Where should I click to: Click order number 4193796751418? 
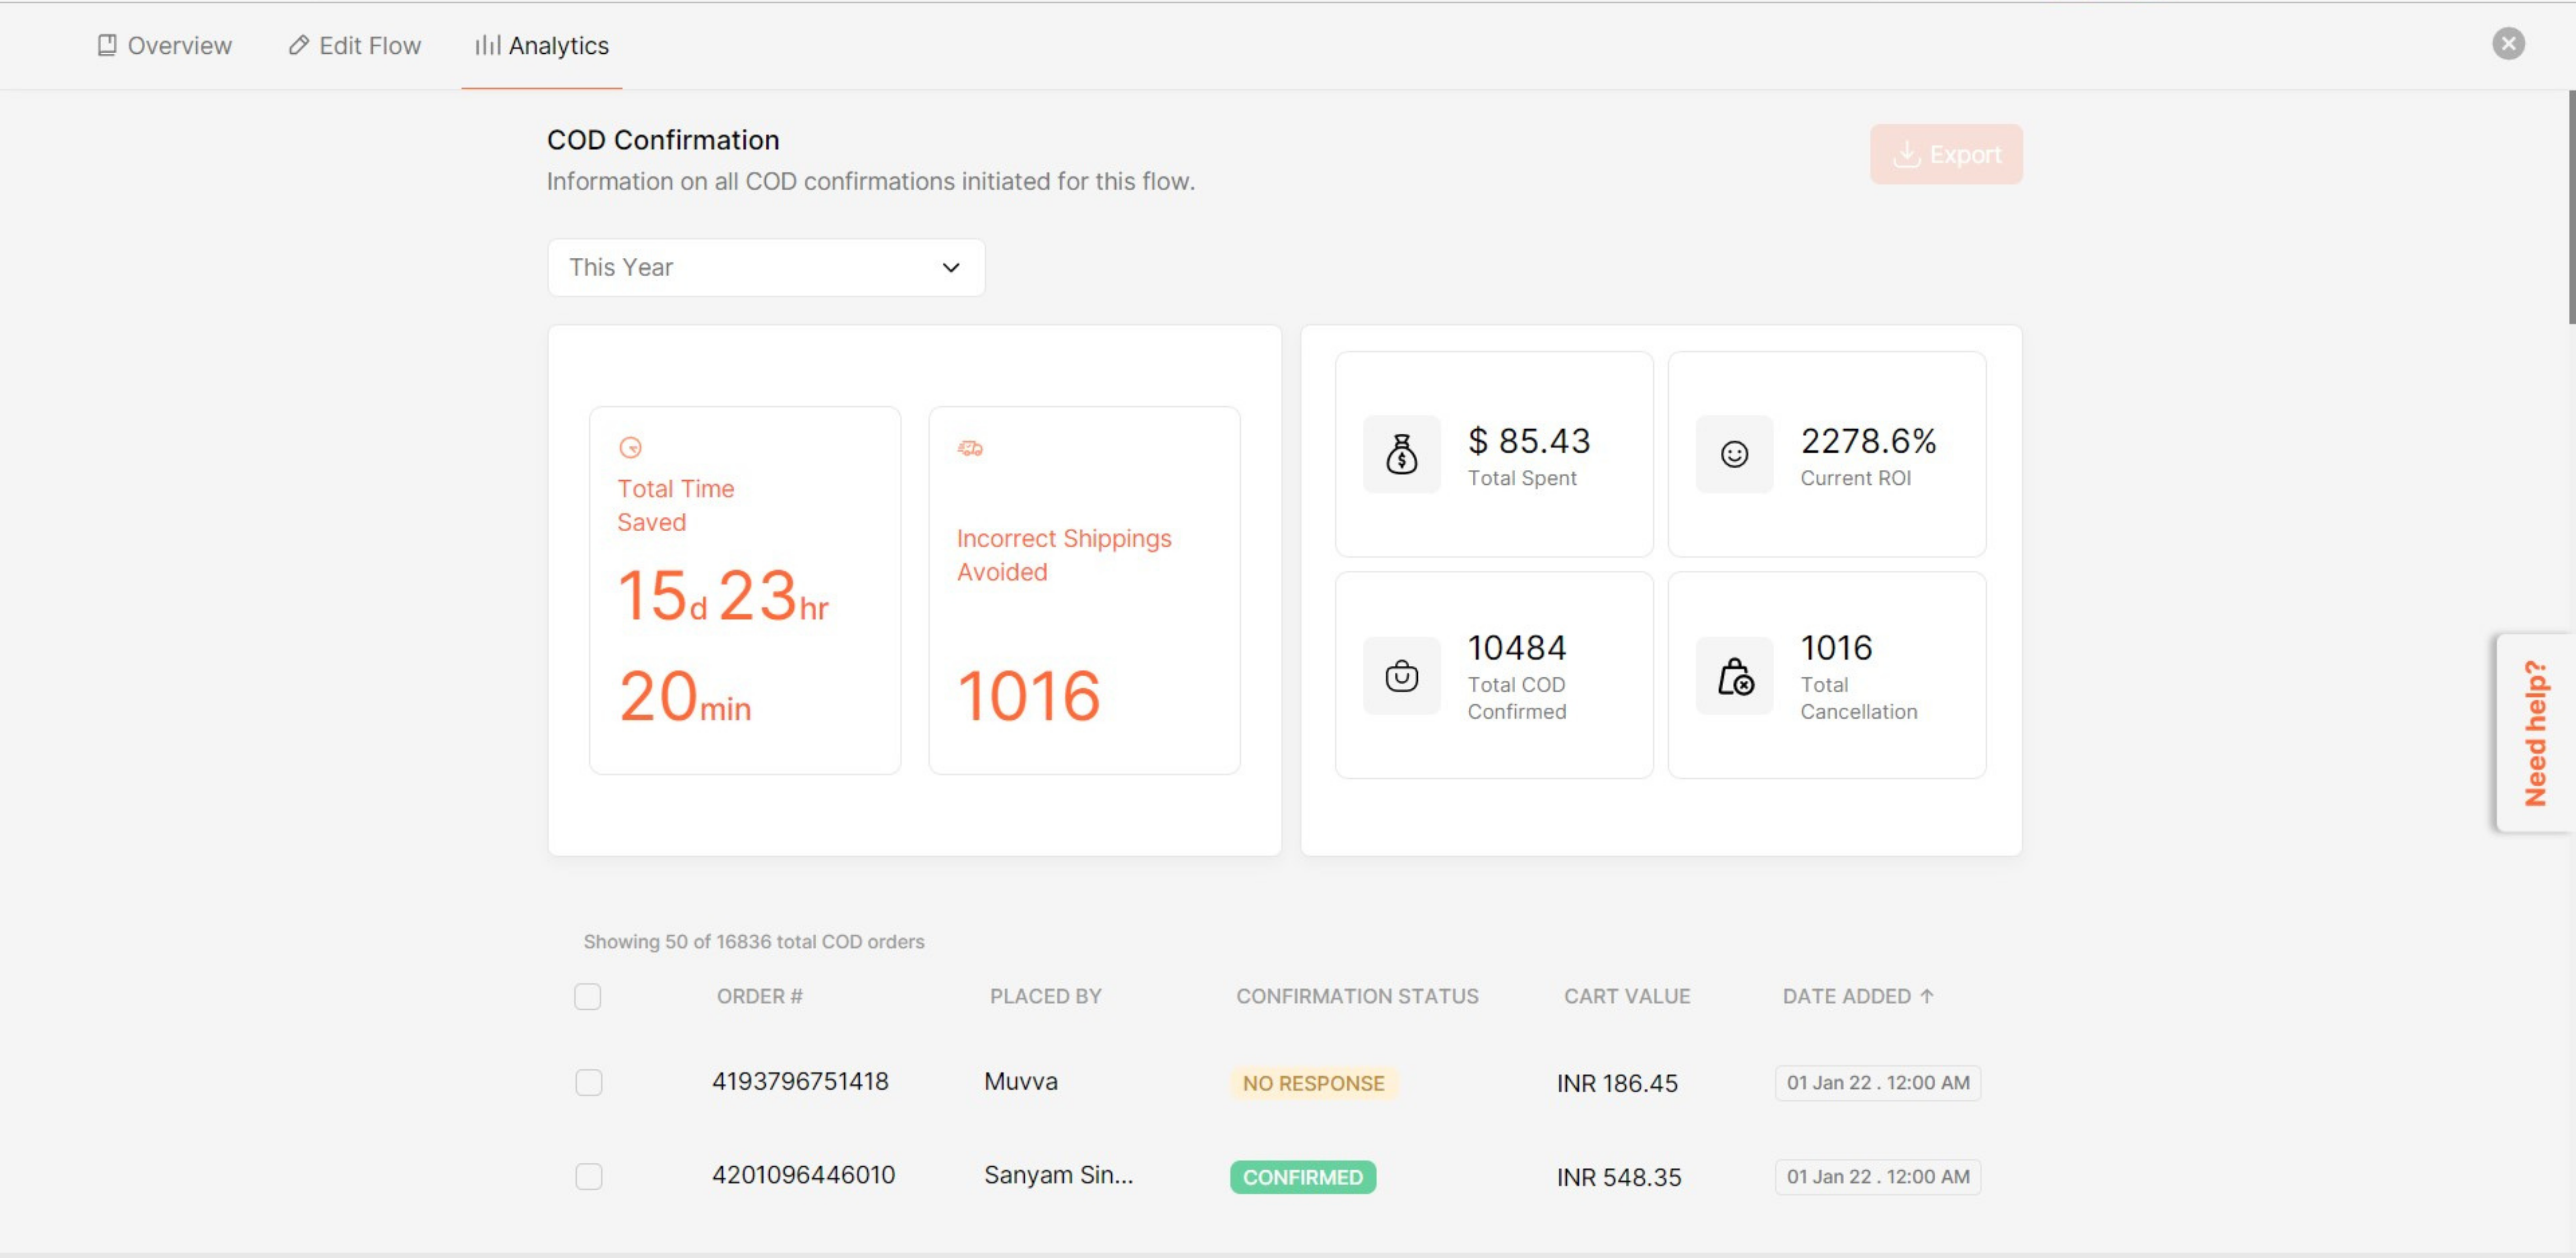click(x=800, y=1081)
